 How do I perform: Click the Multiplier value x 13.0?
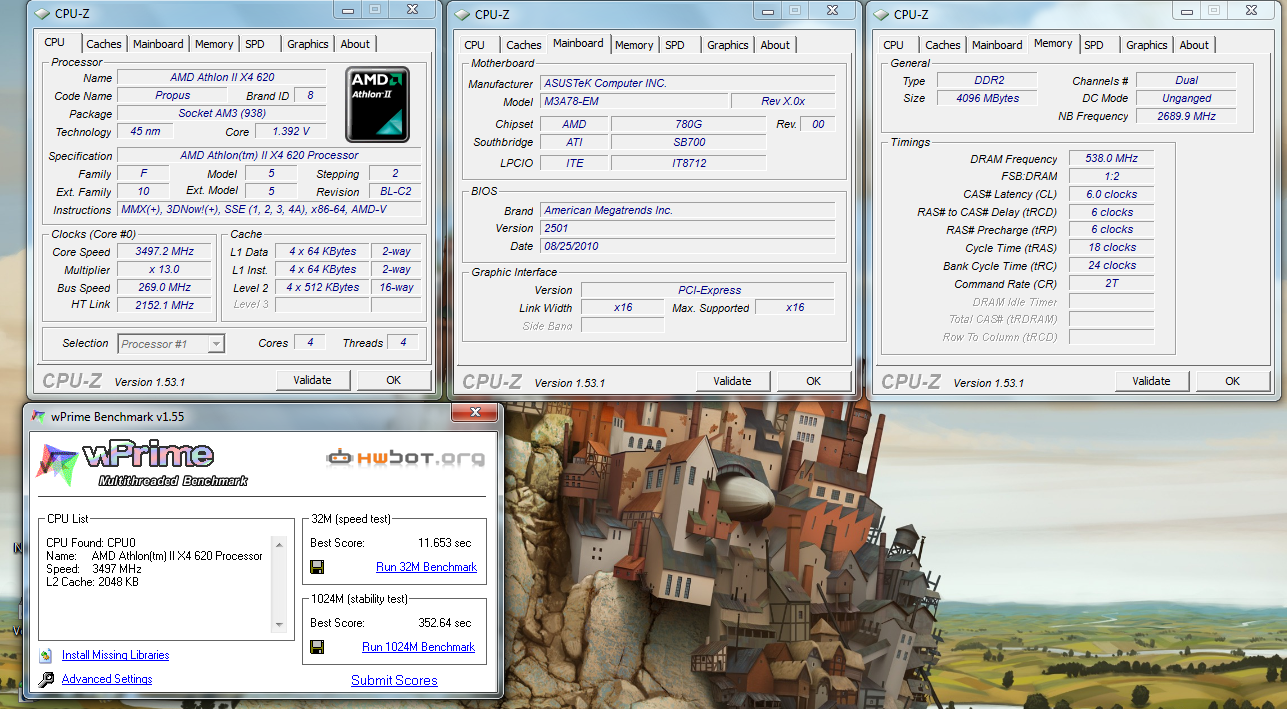[x=164, y=270]
